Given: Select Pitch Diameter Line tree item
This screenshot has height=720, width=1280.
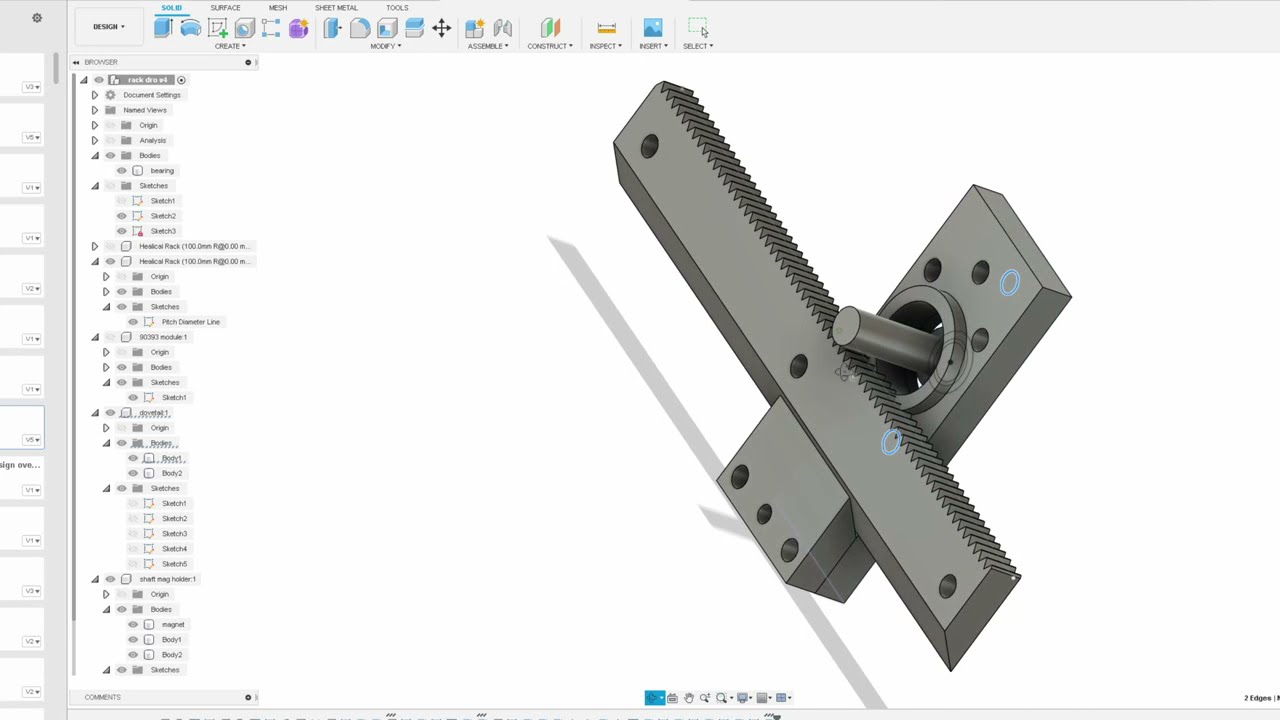Looking at the screenshot, I should pos(191,322).
